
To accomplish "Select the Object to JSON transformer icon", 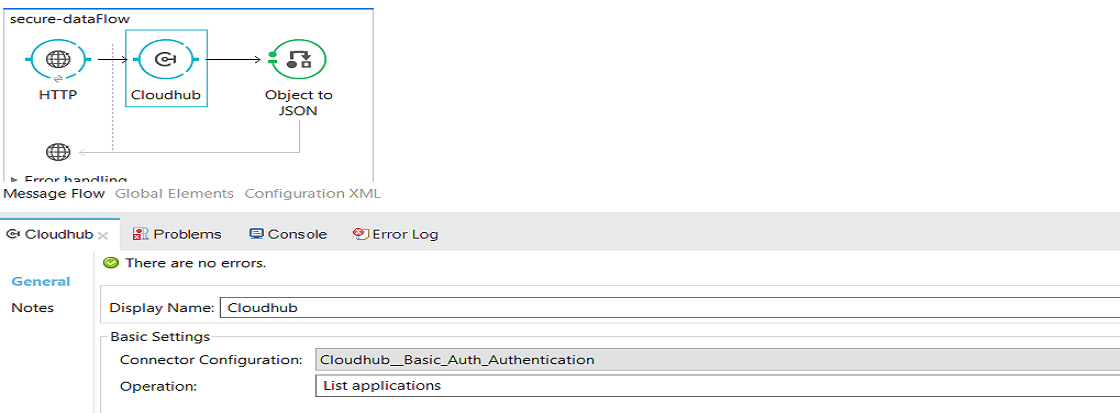I will point(299,59).
